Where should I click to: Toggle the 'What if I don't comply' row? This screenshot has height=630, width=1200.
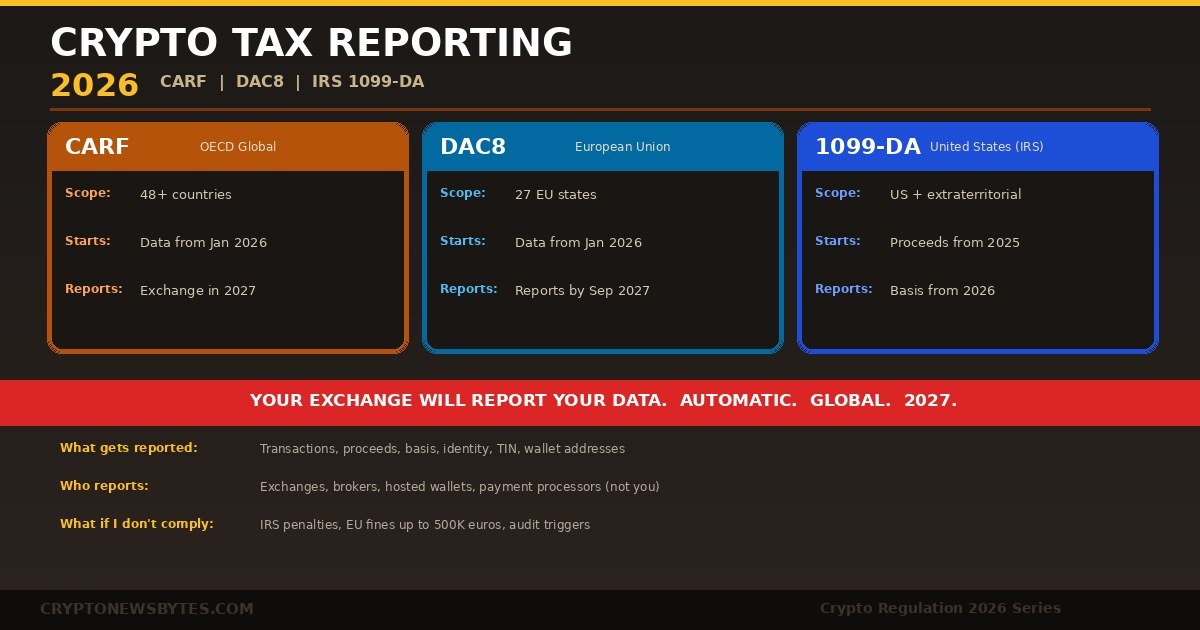[x=138, y=524]
